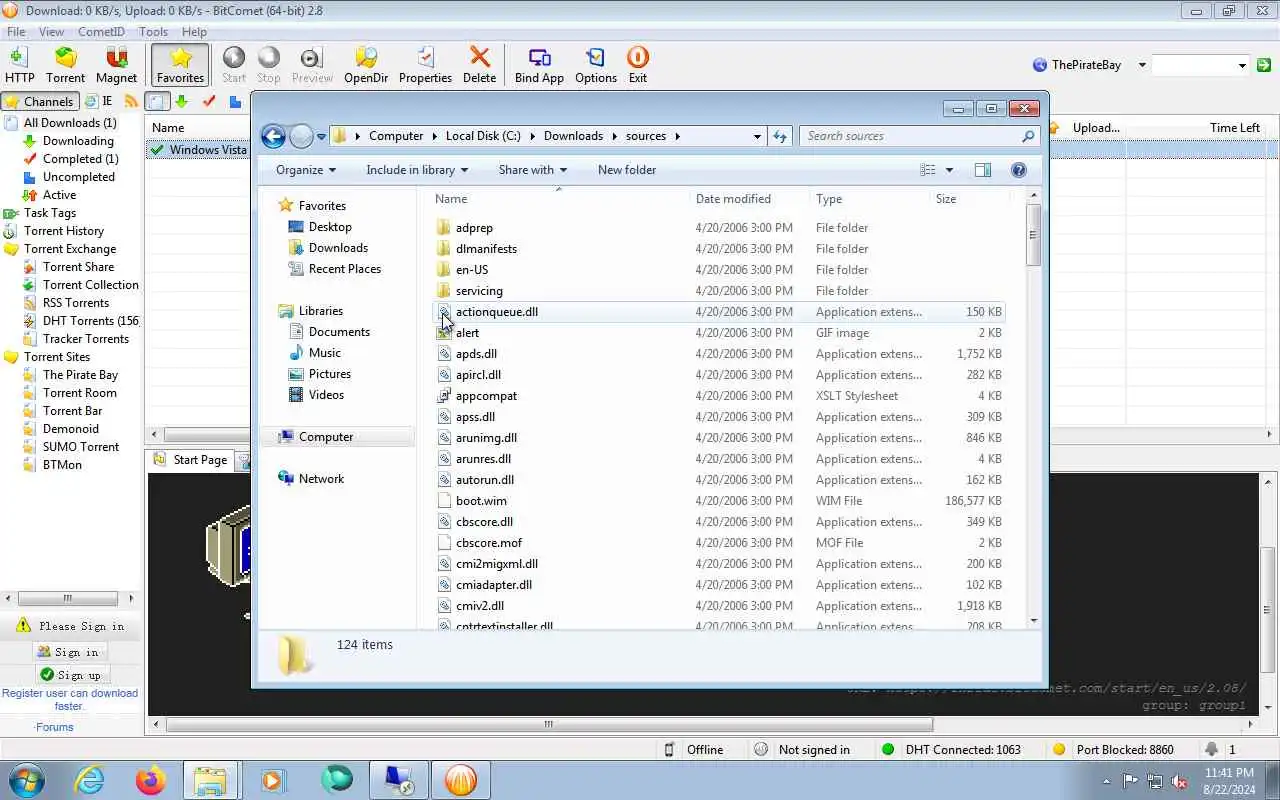Expand the address bar history dropdown
Viewport: 1280px width, 800px height.
pos(757,136)
